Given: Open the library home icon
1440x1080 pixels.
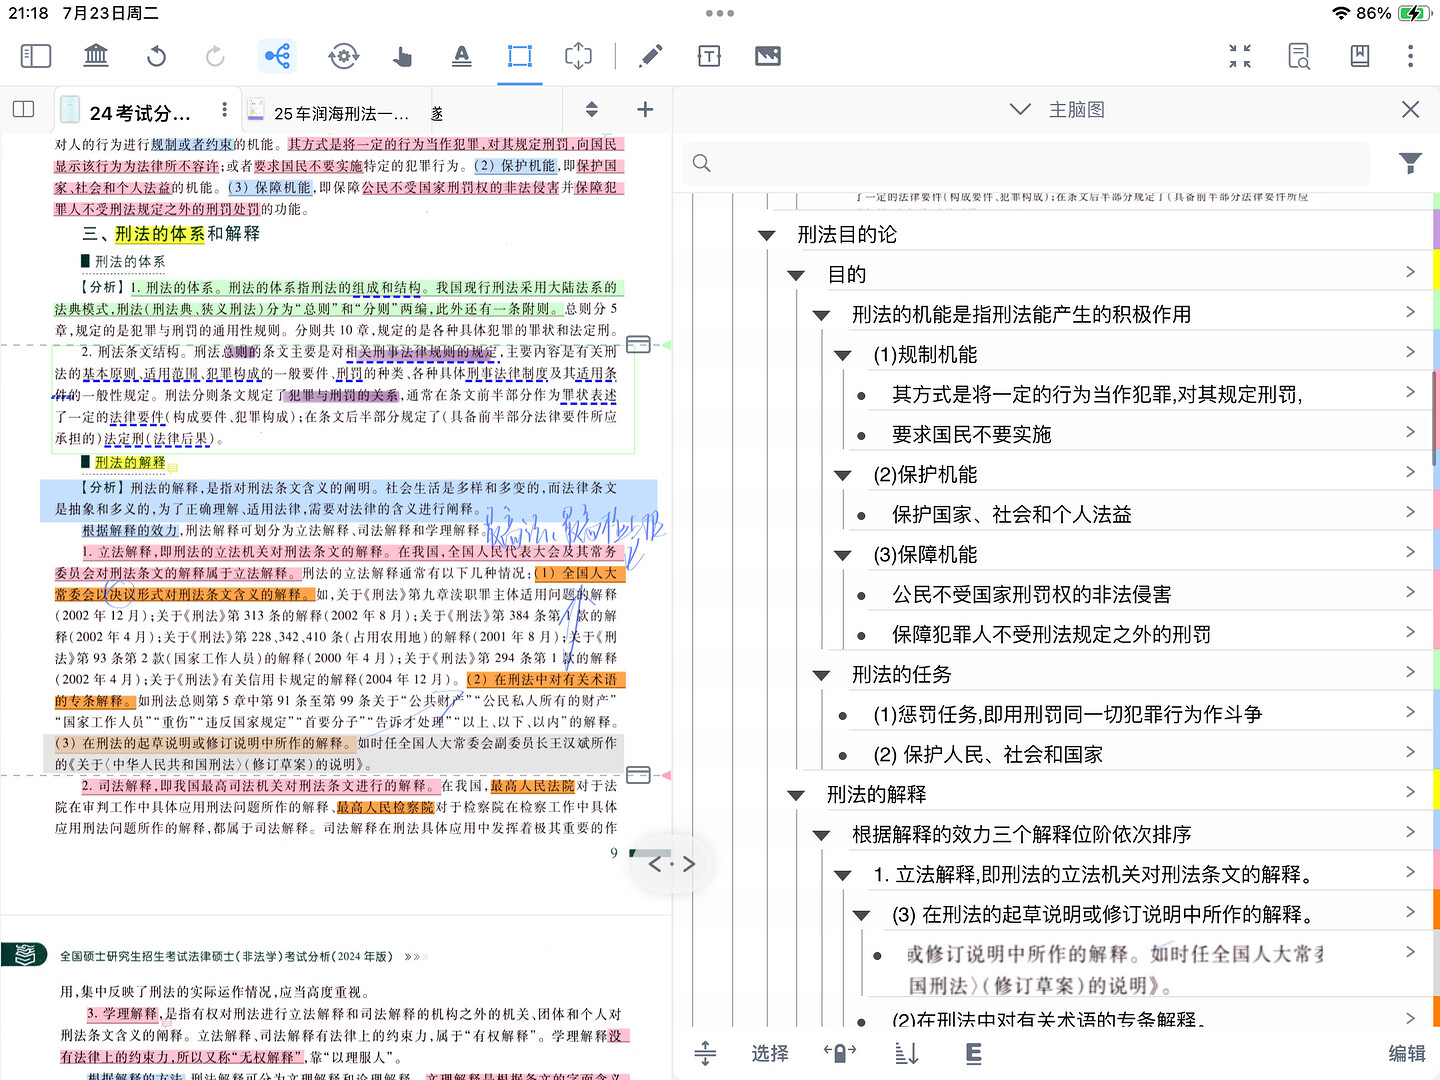Looking at the screenshot, I should coord(96,56).
